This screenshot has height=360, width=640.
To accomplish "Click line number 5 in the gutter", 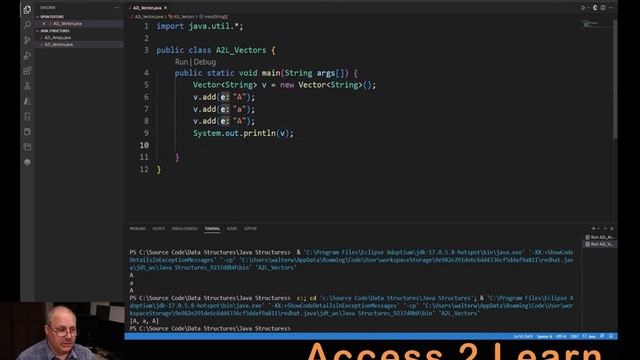I will (x=146, y=85).
